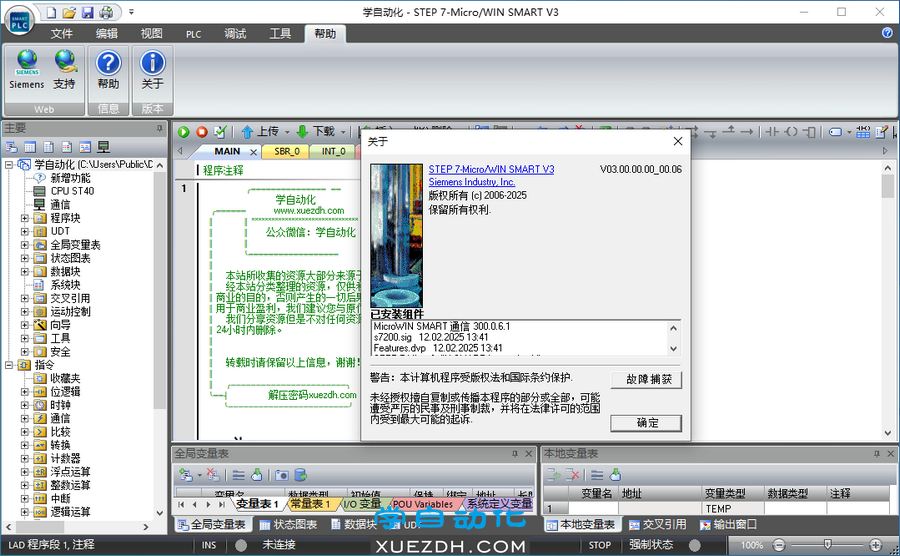900x556 pixels.
Task: Open the STEP 7-Micro/WIN SMART V3 link
Action: pyautogui.click(x=491, y=169)
